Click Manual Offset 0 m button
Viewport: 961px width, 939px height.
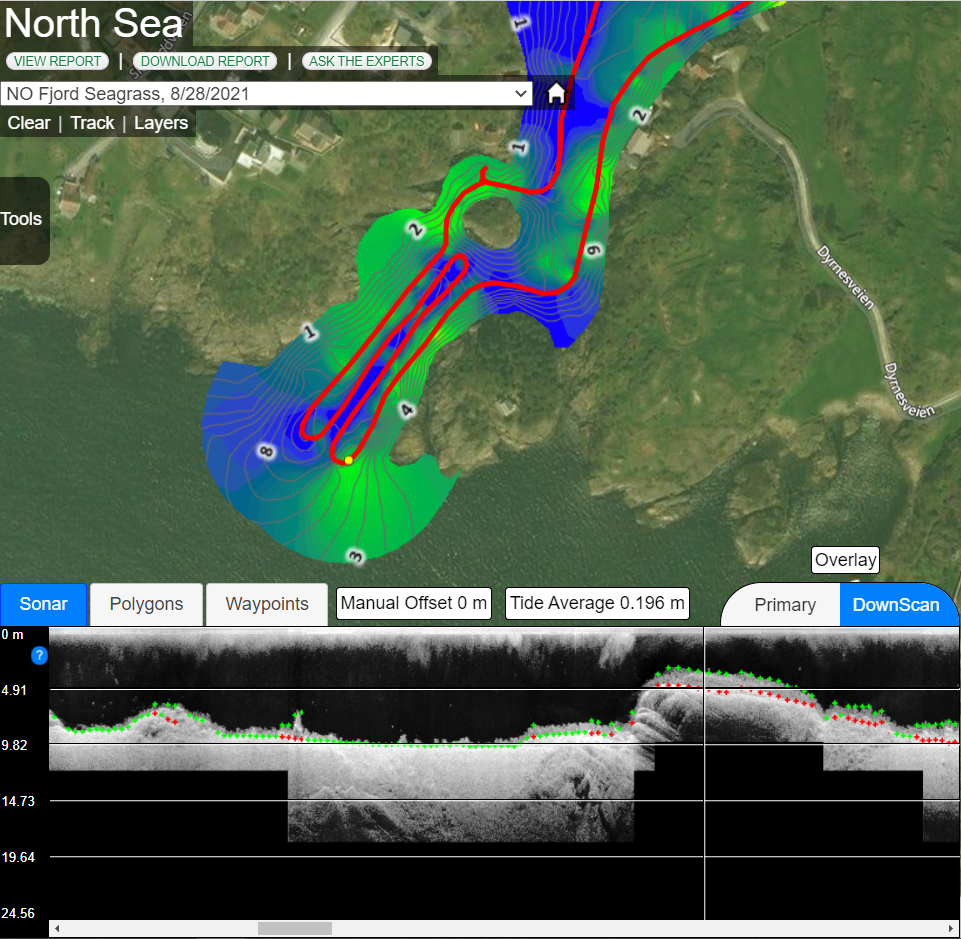coord(414,603)
